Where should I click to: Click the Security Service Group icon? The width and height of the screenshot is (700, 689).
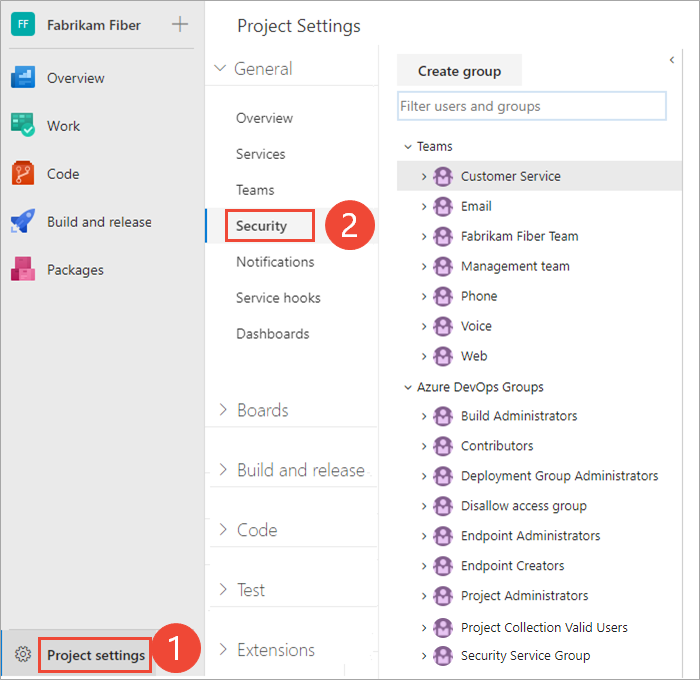443,656
